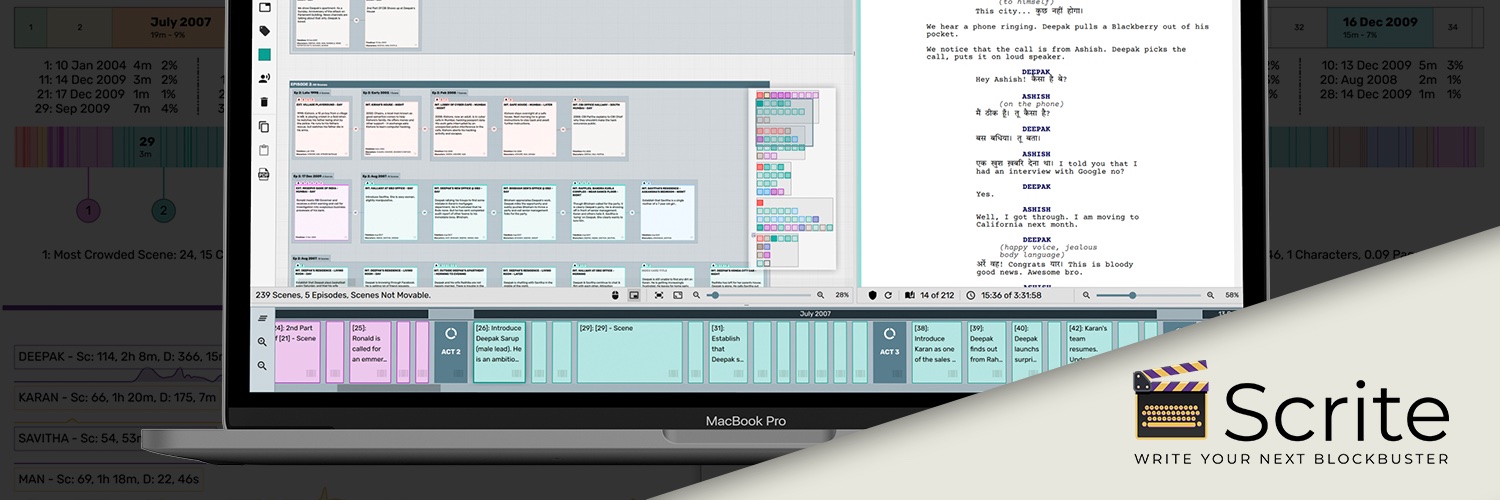Select timeline scene [29] - Scene
The height and width of the screenshot is (500, 1500).
click(630, 352)
